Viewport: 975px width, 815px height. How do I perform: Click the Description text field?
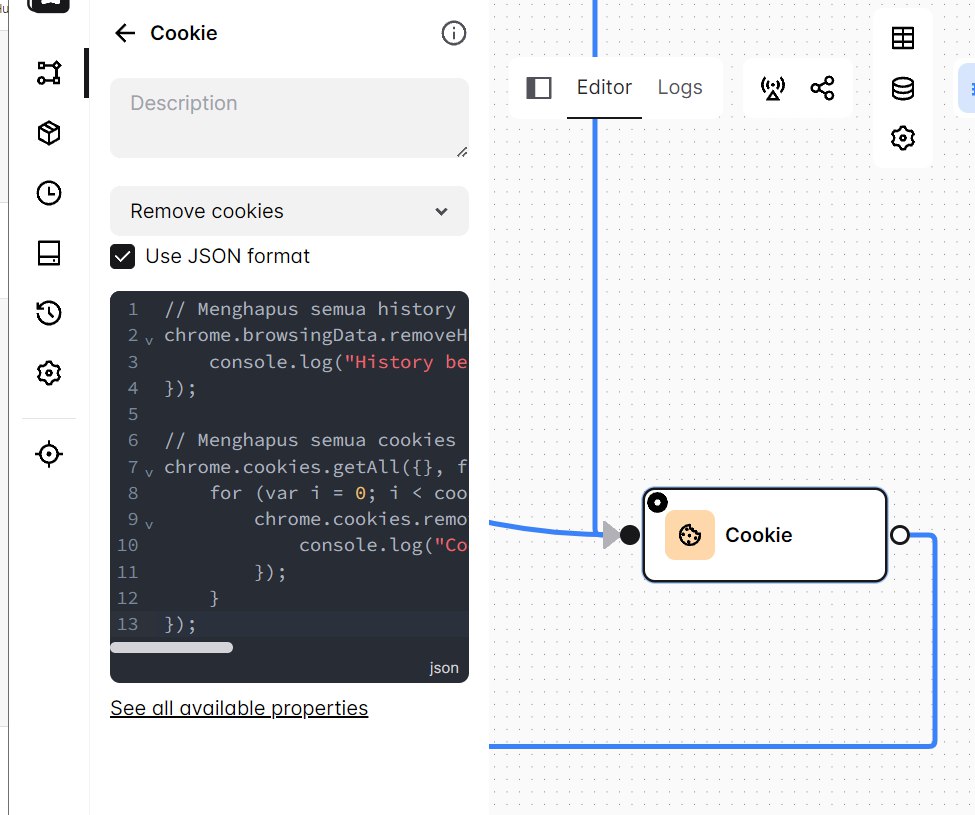point(289,117)
